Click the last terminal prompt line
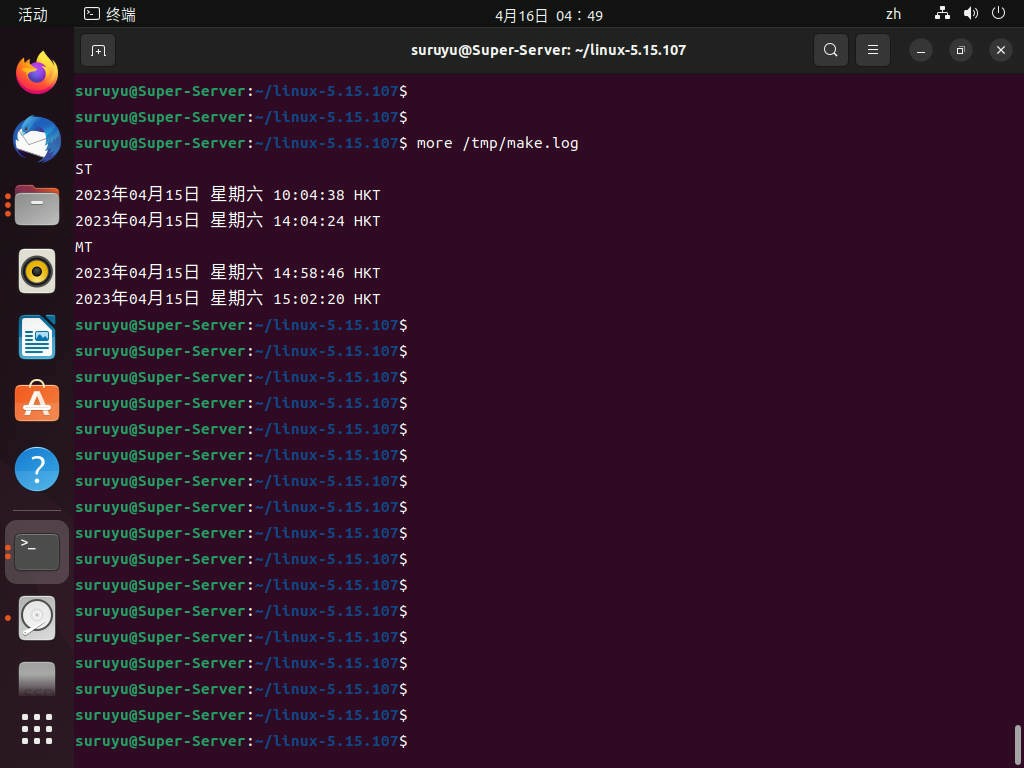 click(500, 741)
